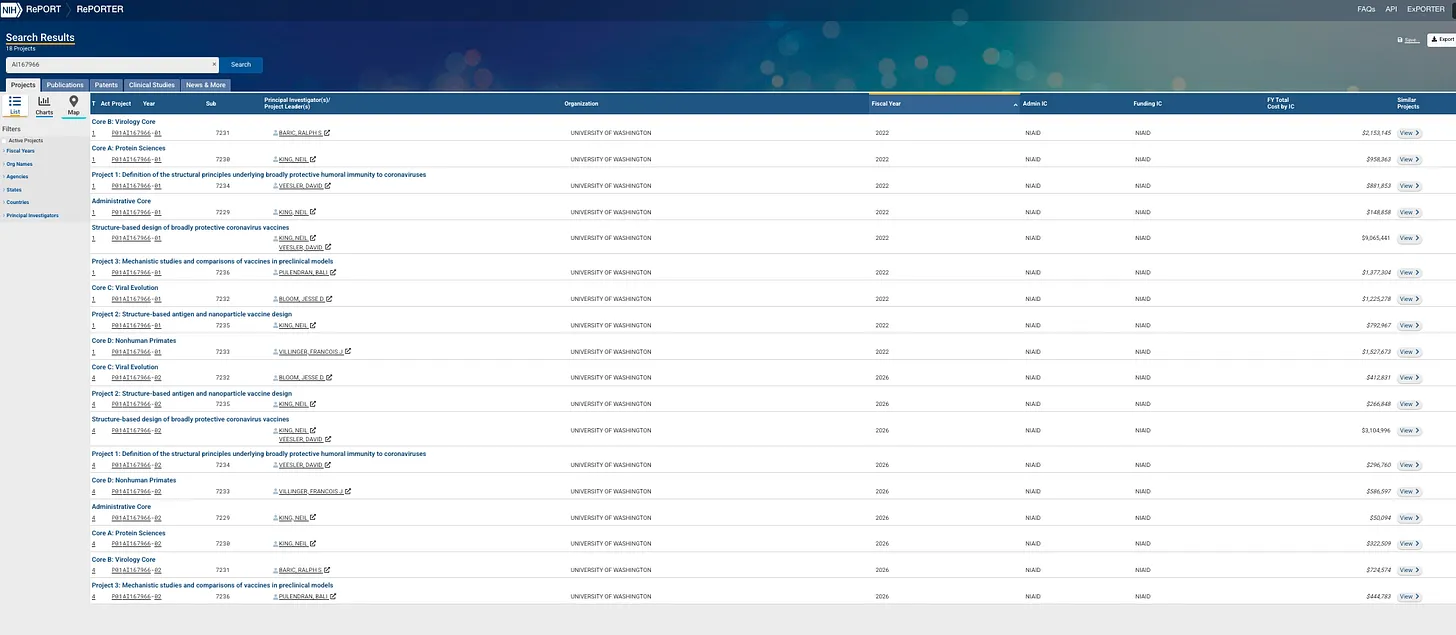Tick the Active Projects filter checkbox
Screen dimensions: 1456x635
tap(4, 141)
